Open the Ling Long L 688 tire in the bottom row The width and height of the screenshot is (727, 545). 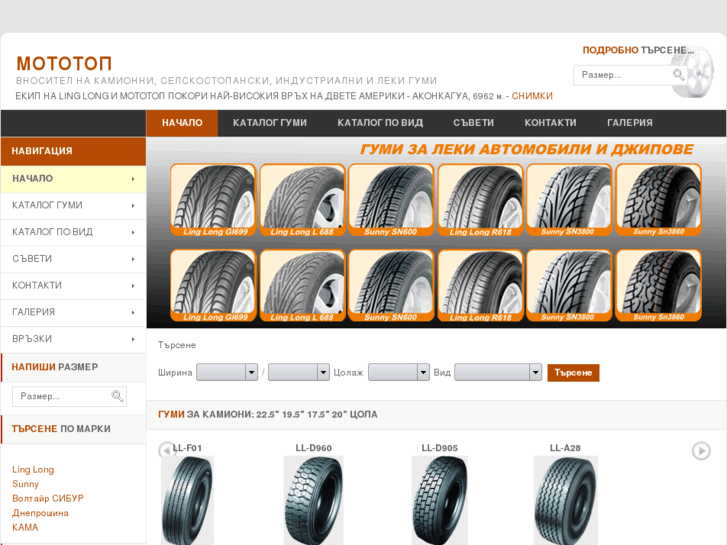[x=302, y=285]
